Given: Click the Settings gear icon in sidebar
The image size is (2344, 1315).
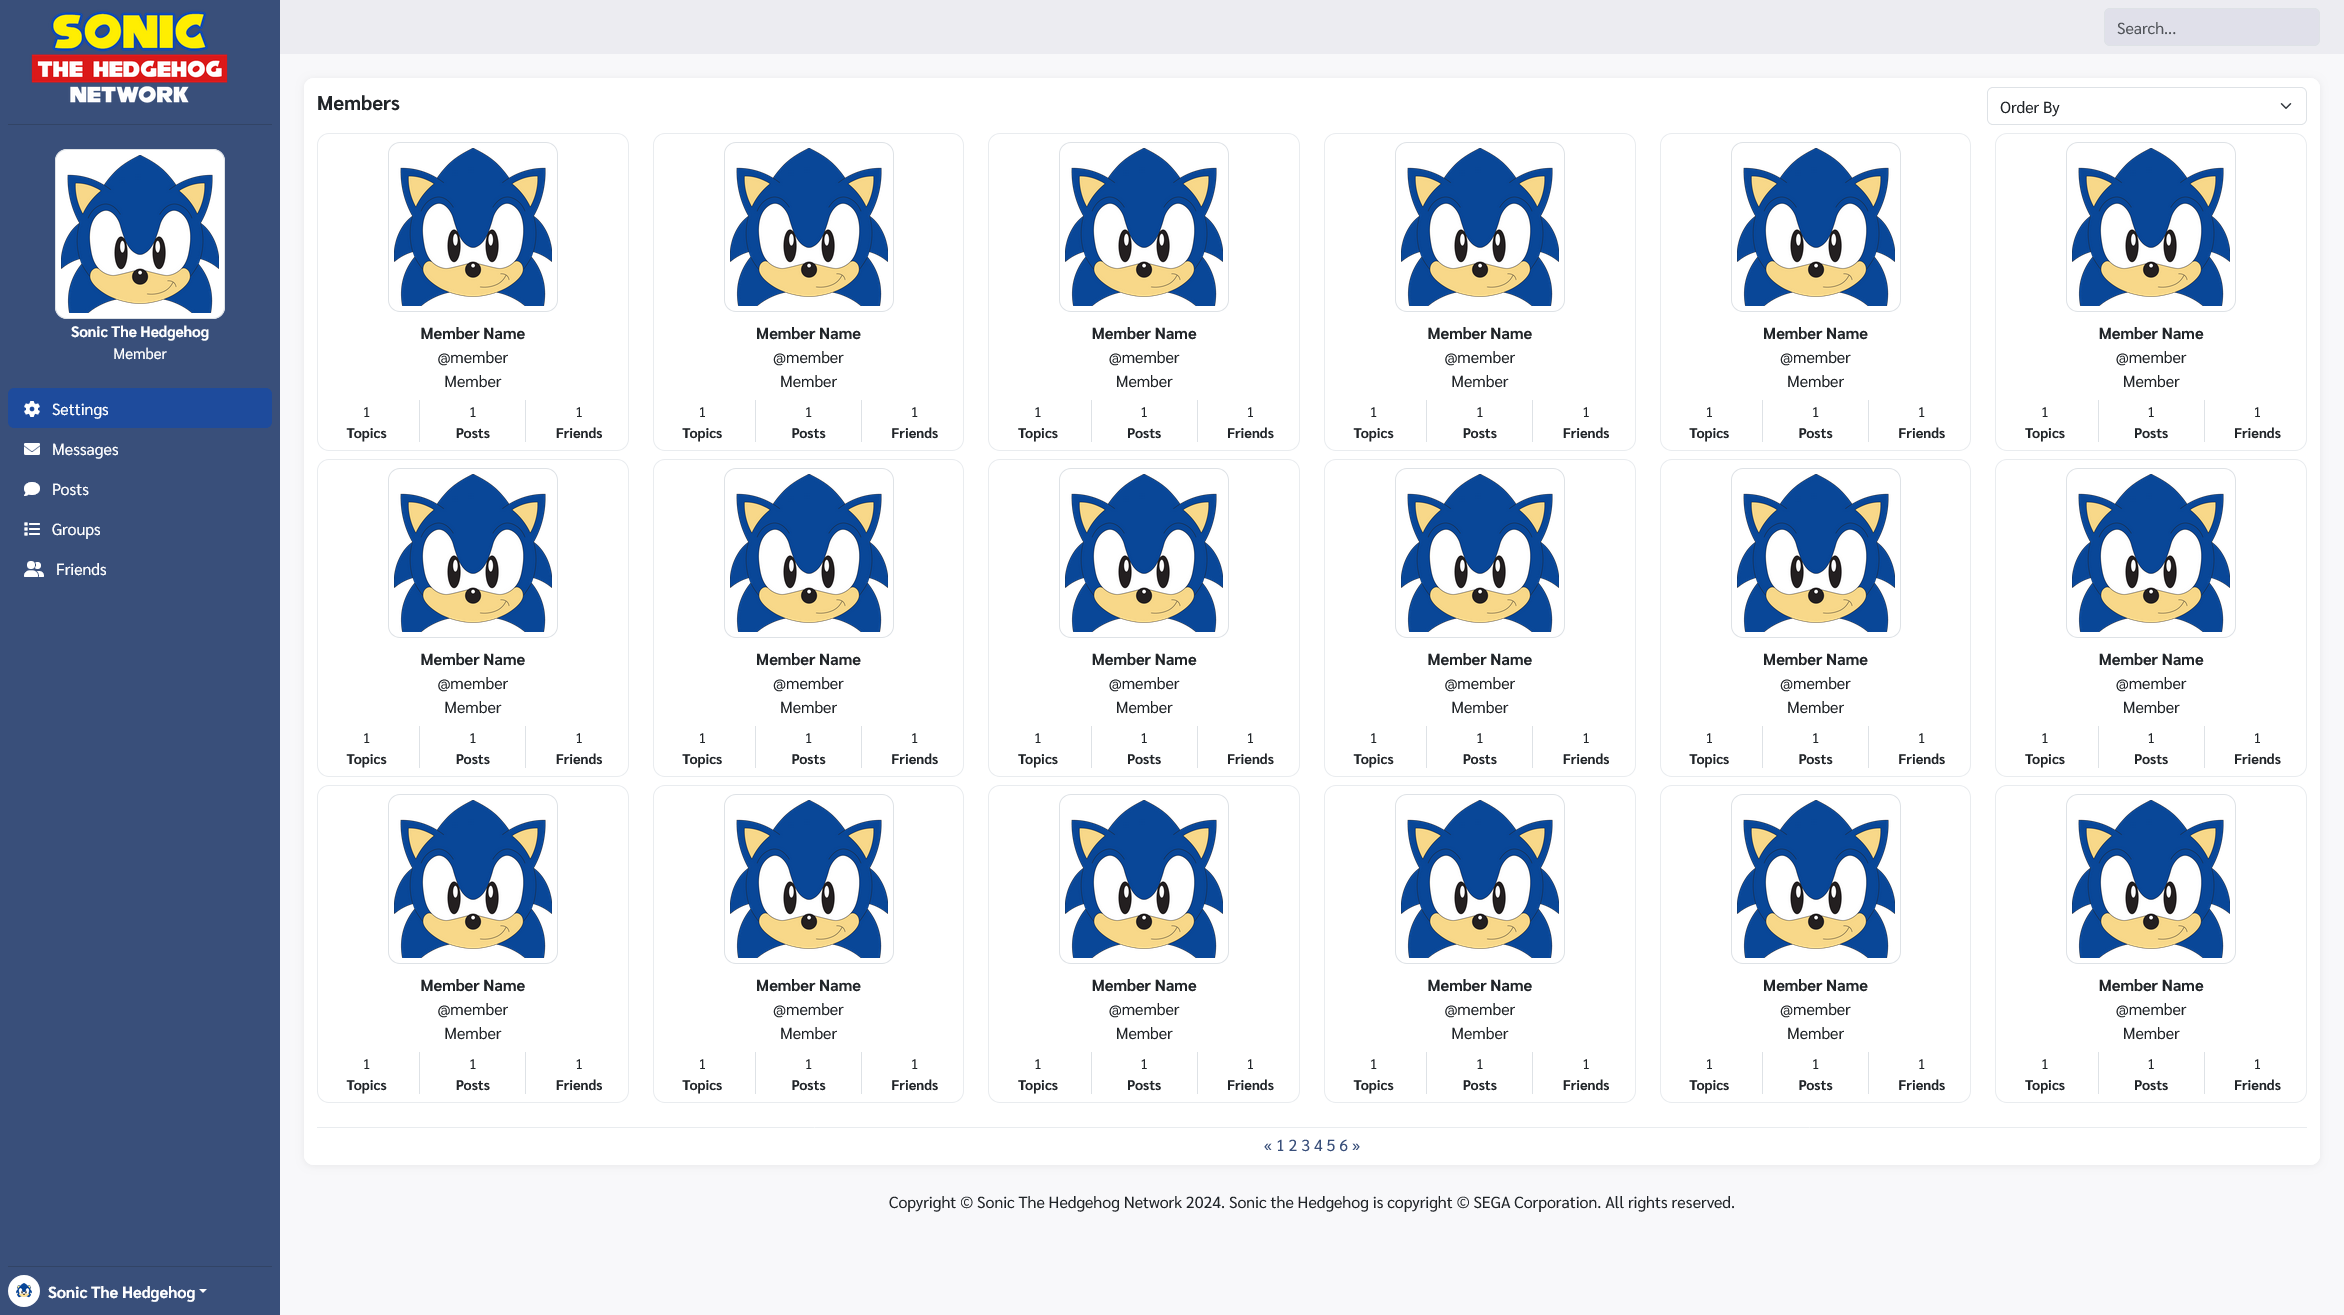Looking at the screenshot, I should pos(32,409).
